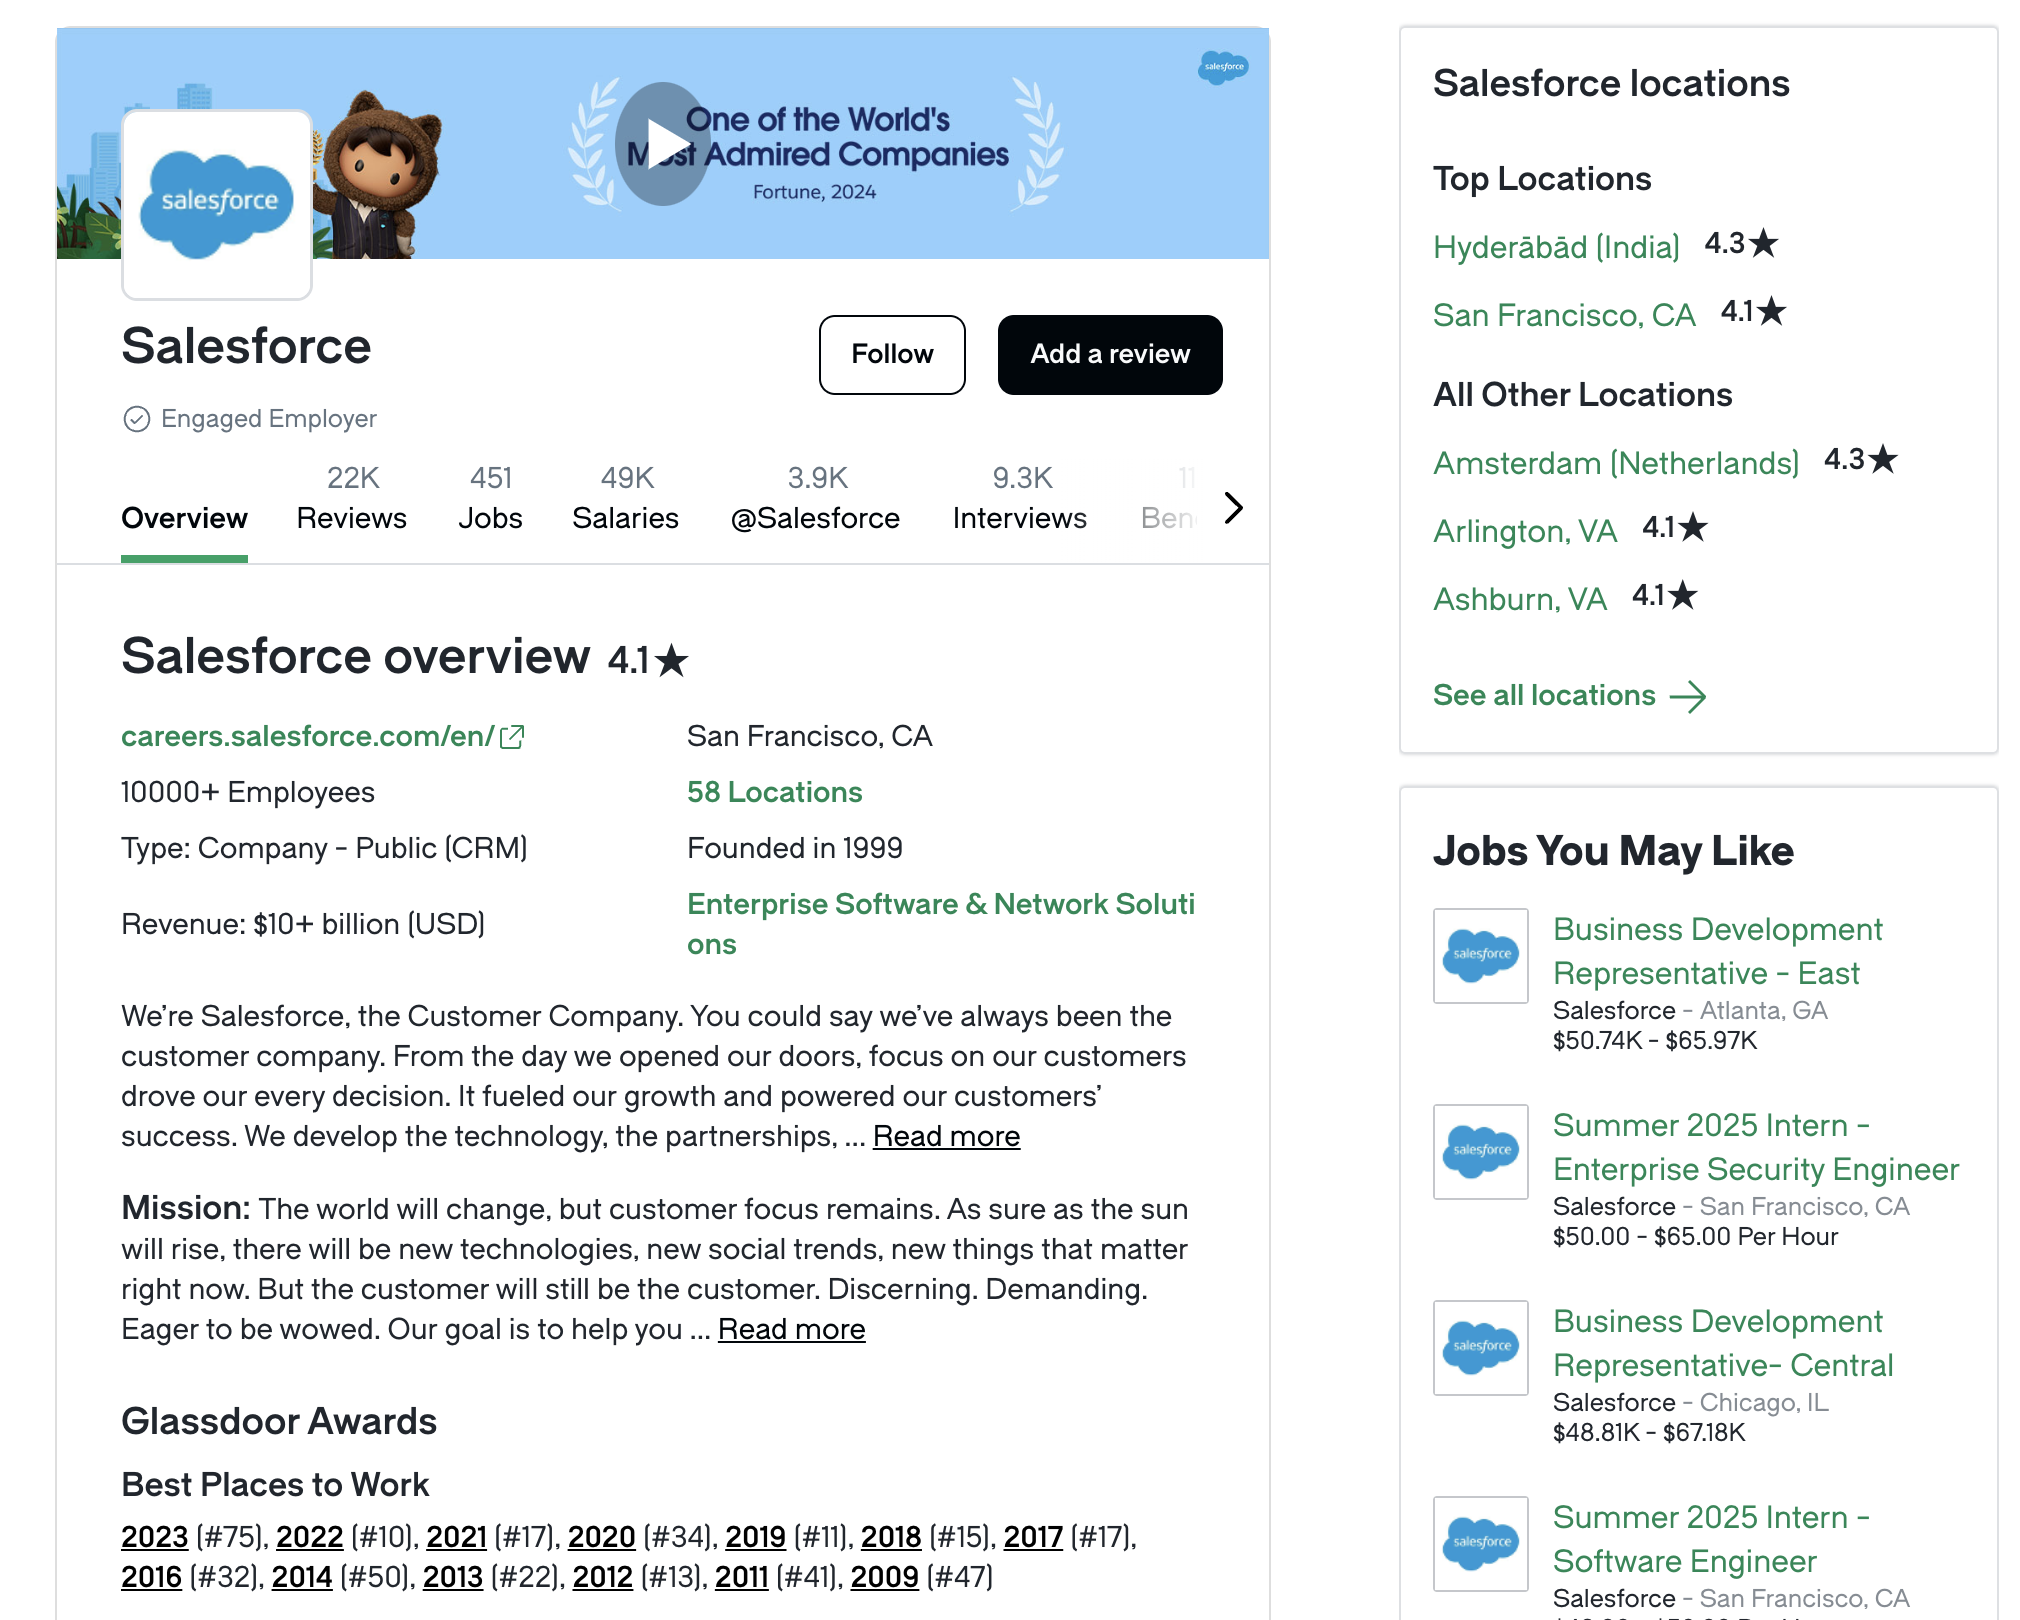The height and width of the screenshot is (1620, 2020).
Task: Click the $48.81K - $67.18K salary text
Action: click(x=1650, y=1433)
